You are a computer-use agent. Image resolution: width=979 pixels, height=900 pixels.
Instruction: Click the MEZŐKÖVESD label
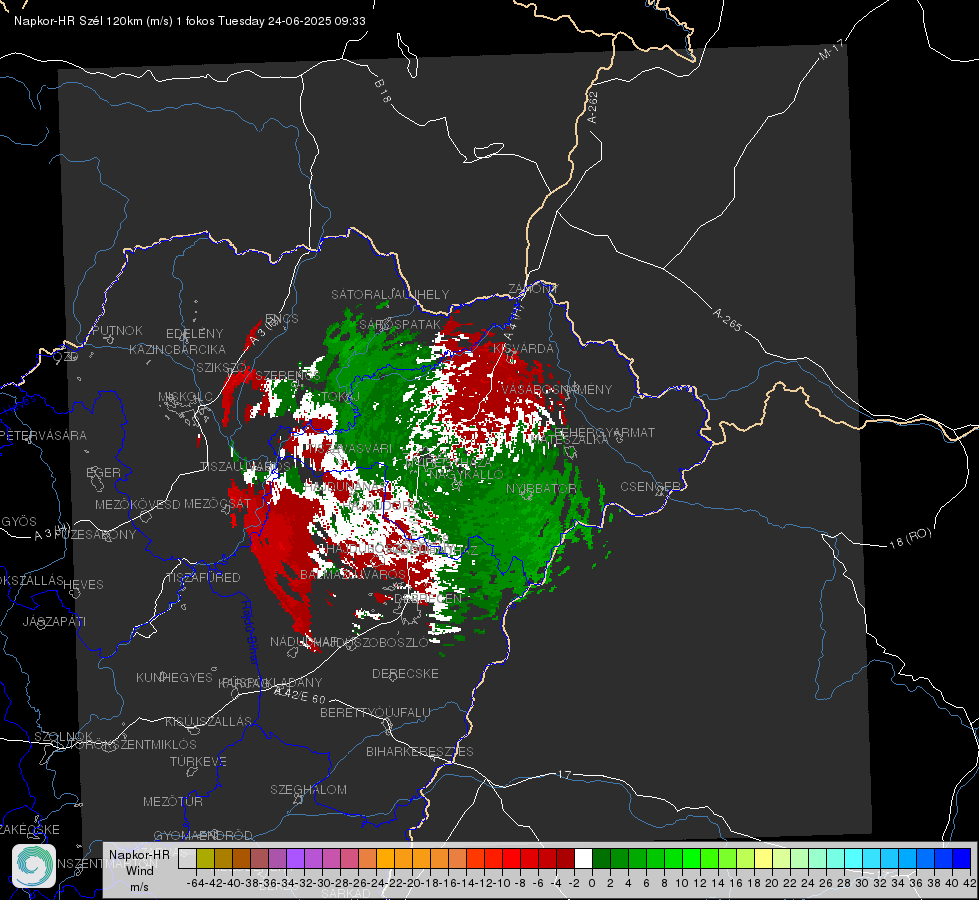[138, 504]
